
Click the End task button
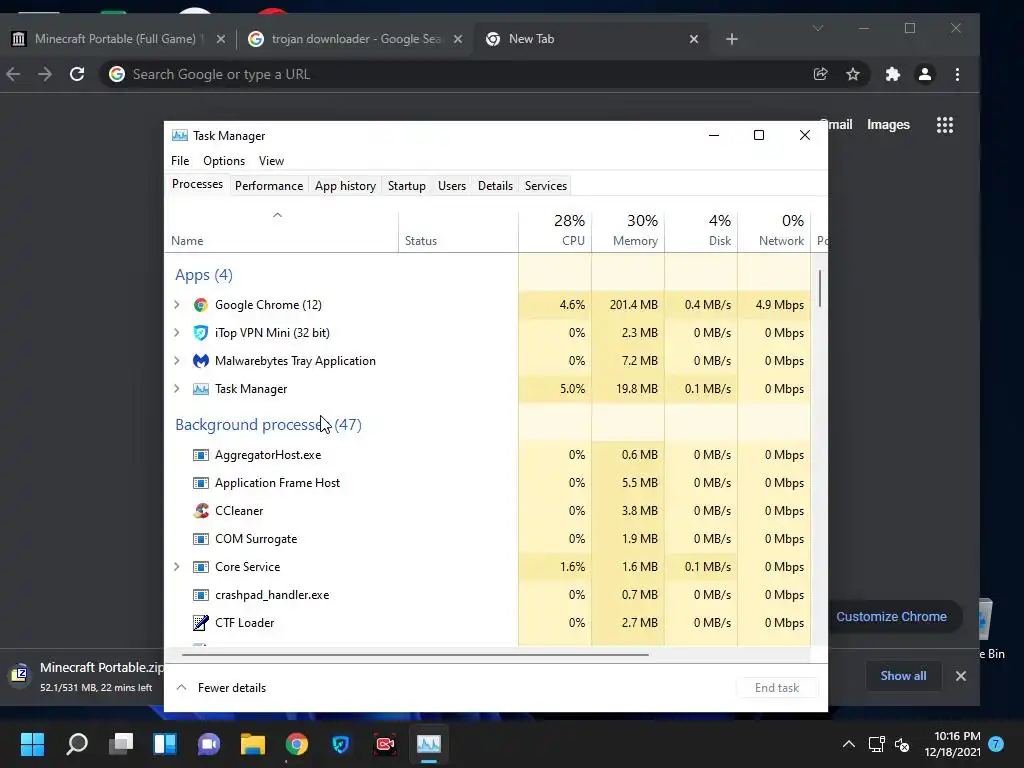pyautogui.click(x=777, y=688)
